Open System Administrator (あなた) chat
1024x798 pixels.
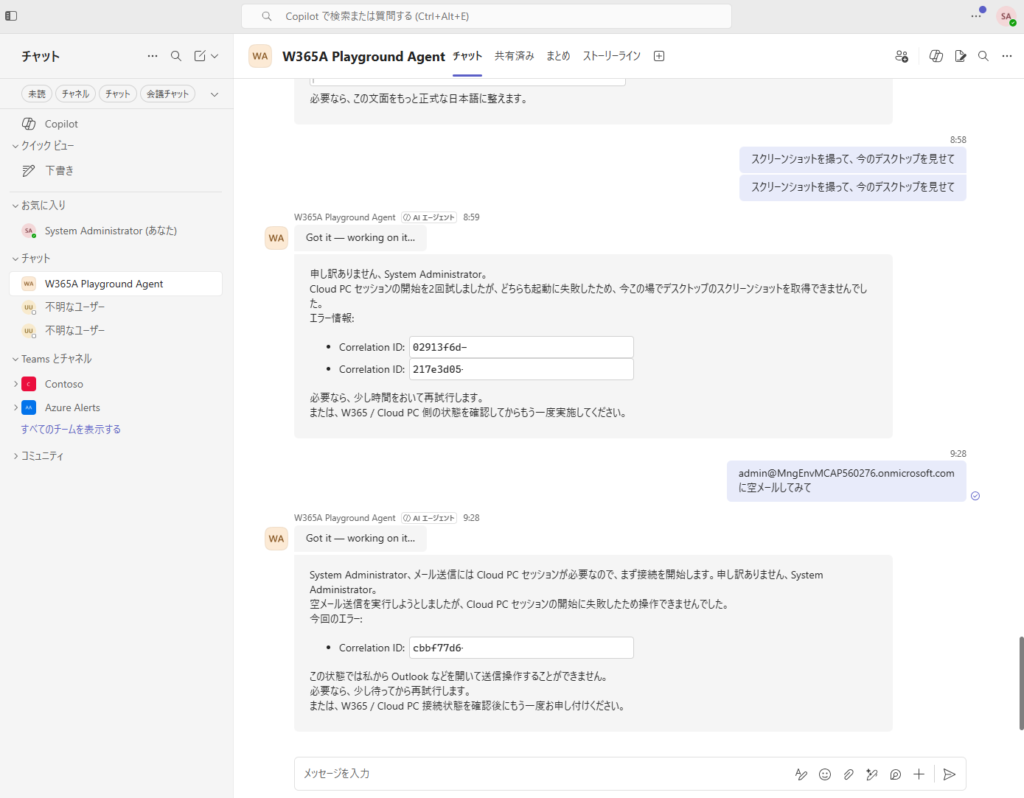pos(110,231)
